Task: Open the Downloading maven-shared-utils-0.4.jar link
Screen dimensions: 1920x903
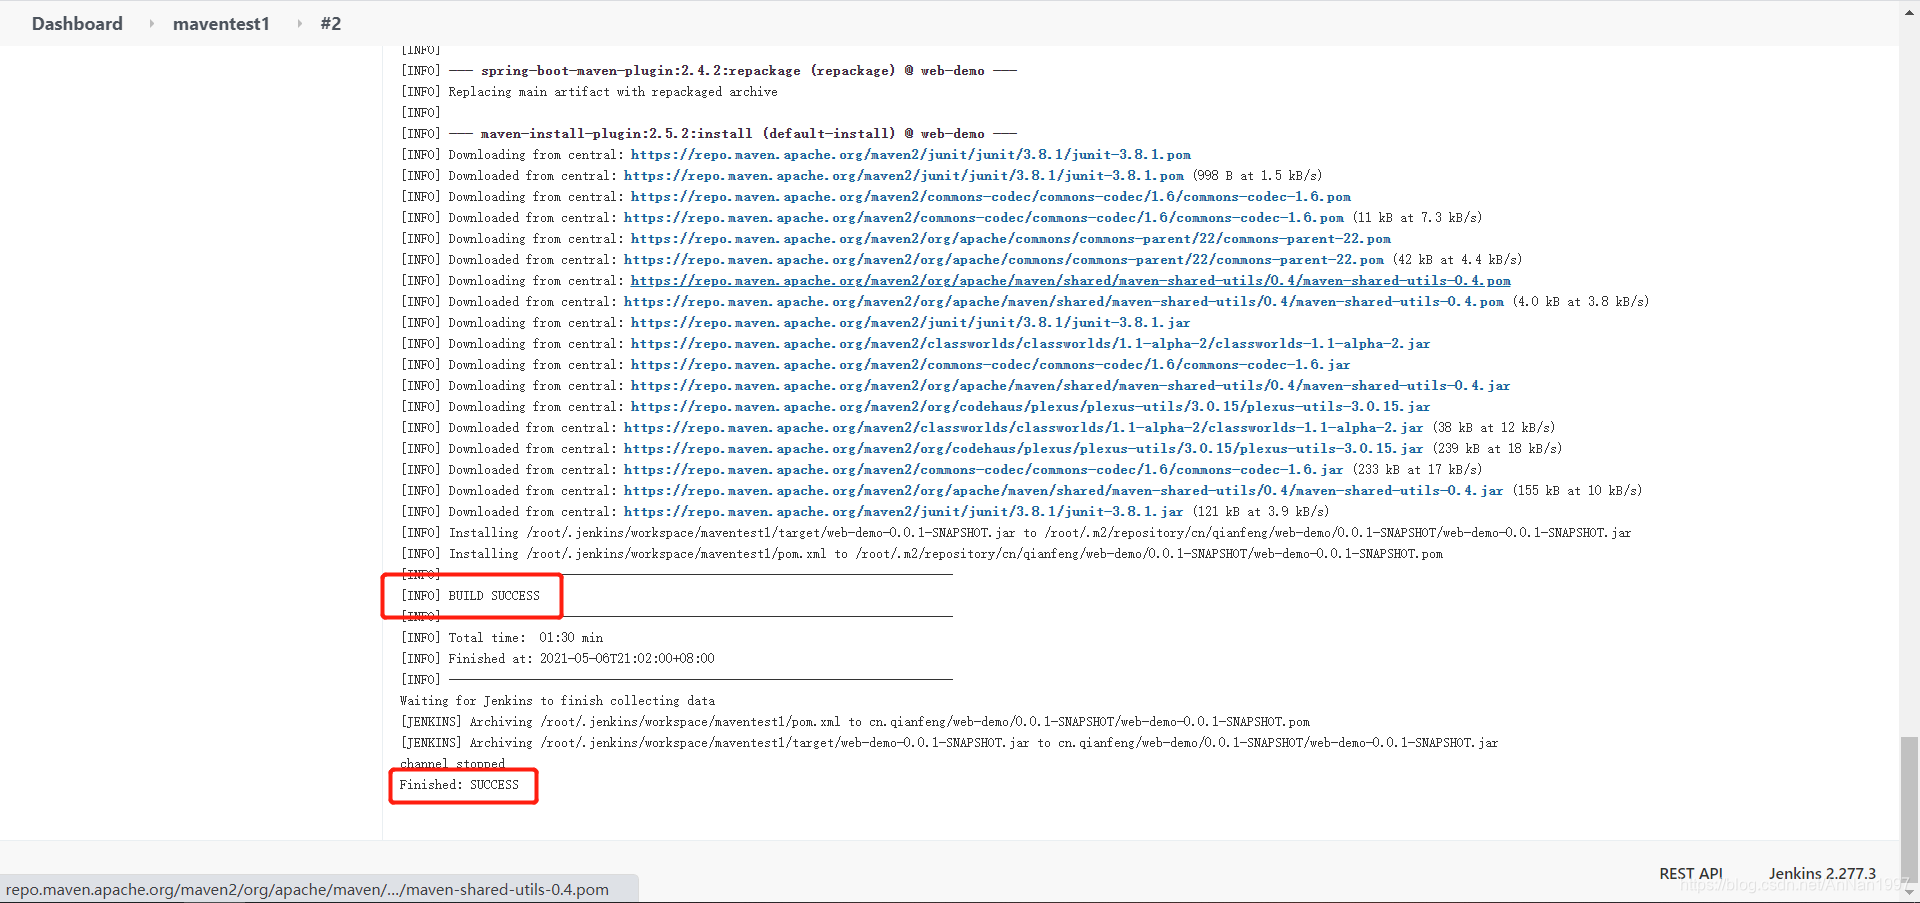Action: (1071, 386)
